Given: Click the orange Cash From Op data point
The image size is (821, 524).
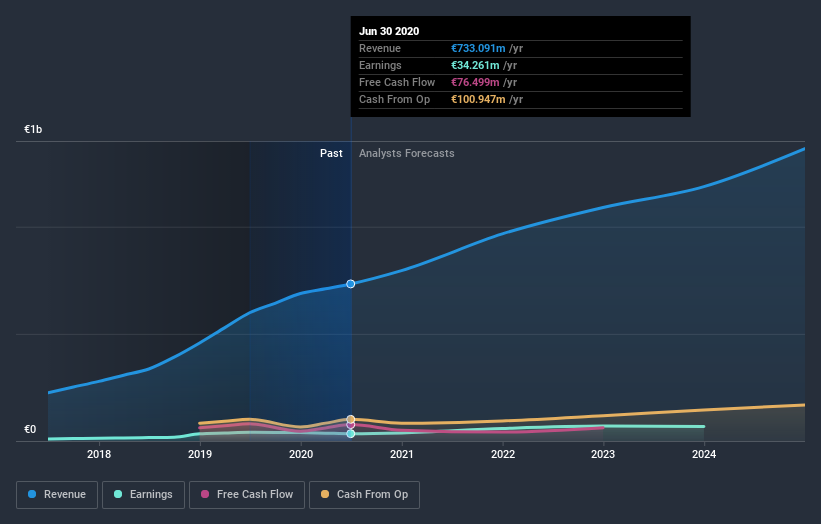Looking at the screenshot, I should 351,419.
